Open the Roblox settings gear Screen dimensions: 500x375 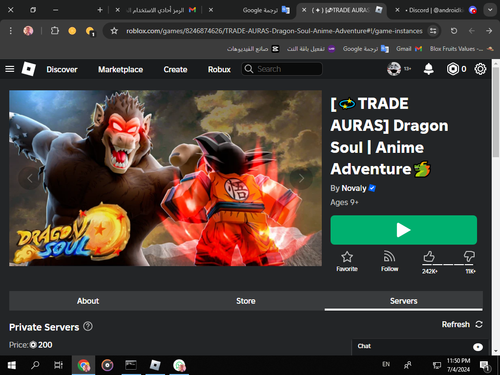480,69
